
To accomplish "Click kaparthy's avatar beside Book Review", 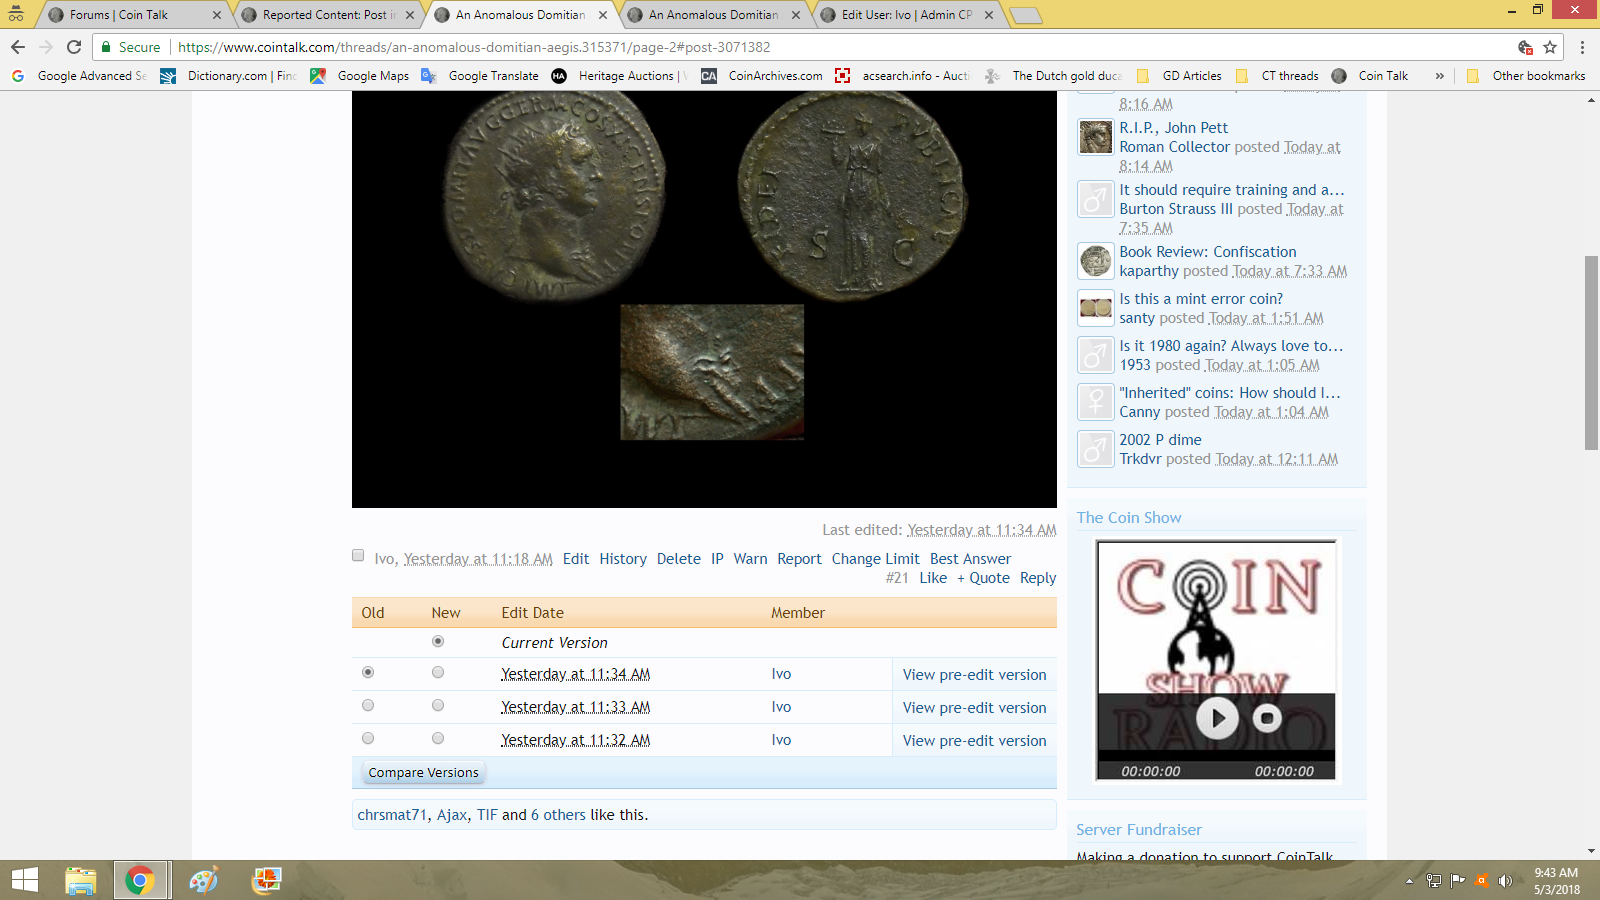I will click(1095, 261).
